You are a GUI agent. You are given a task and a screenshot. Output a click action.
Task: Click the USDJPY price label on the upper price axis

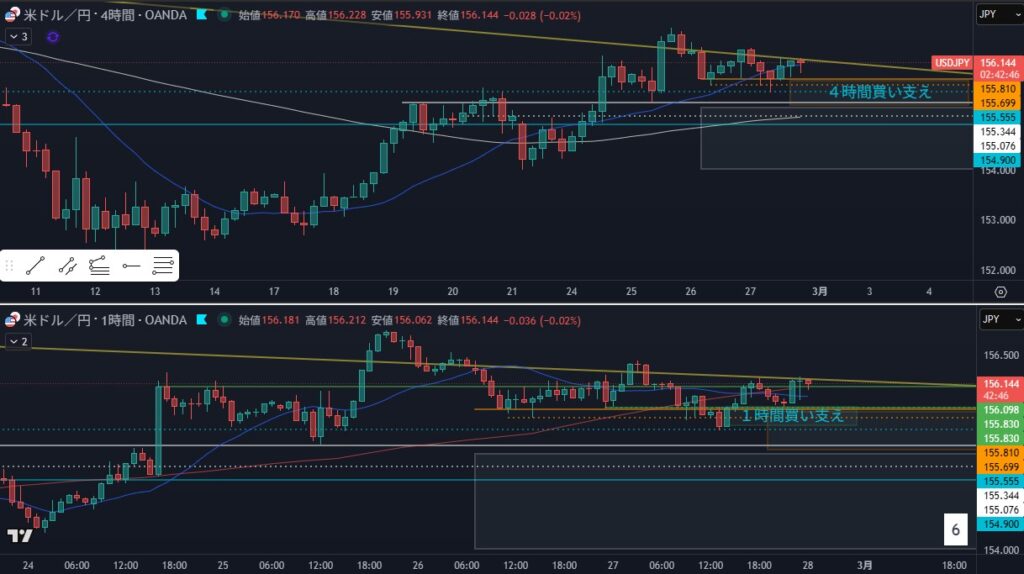[x=950, y=63]
